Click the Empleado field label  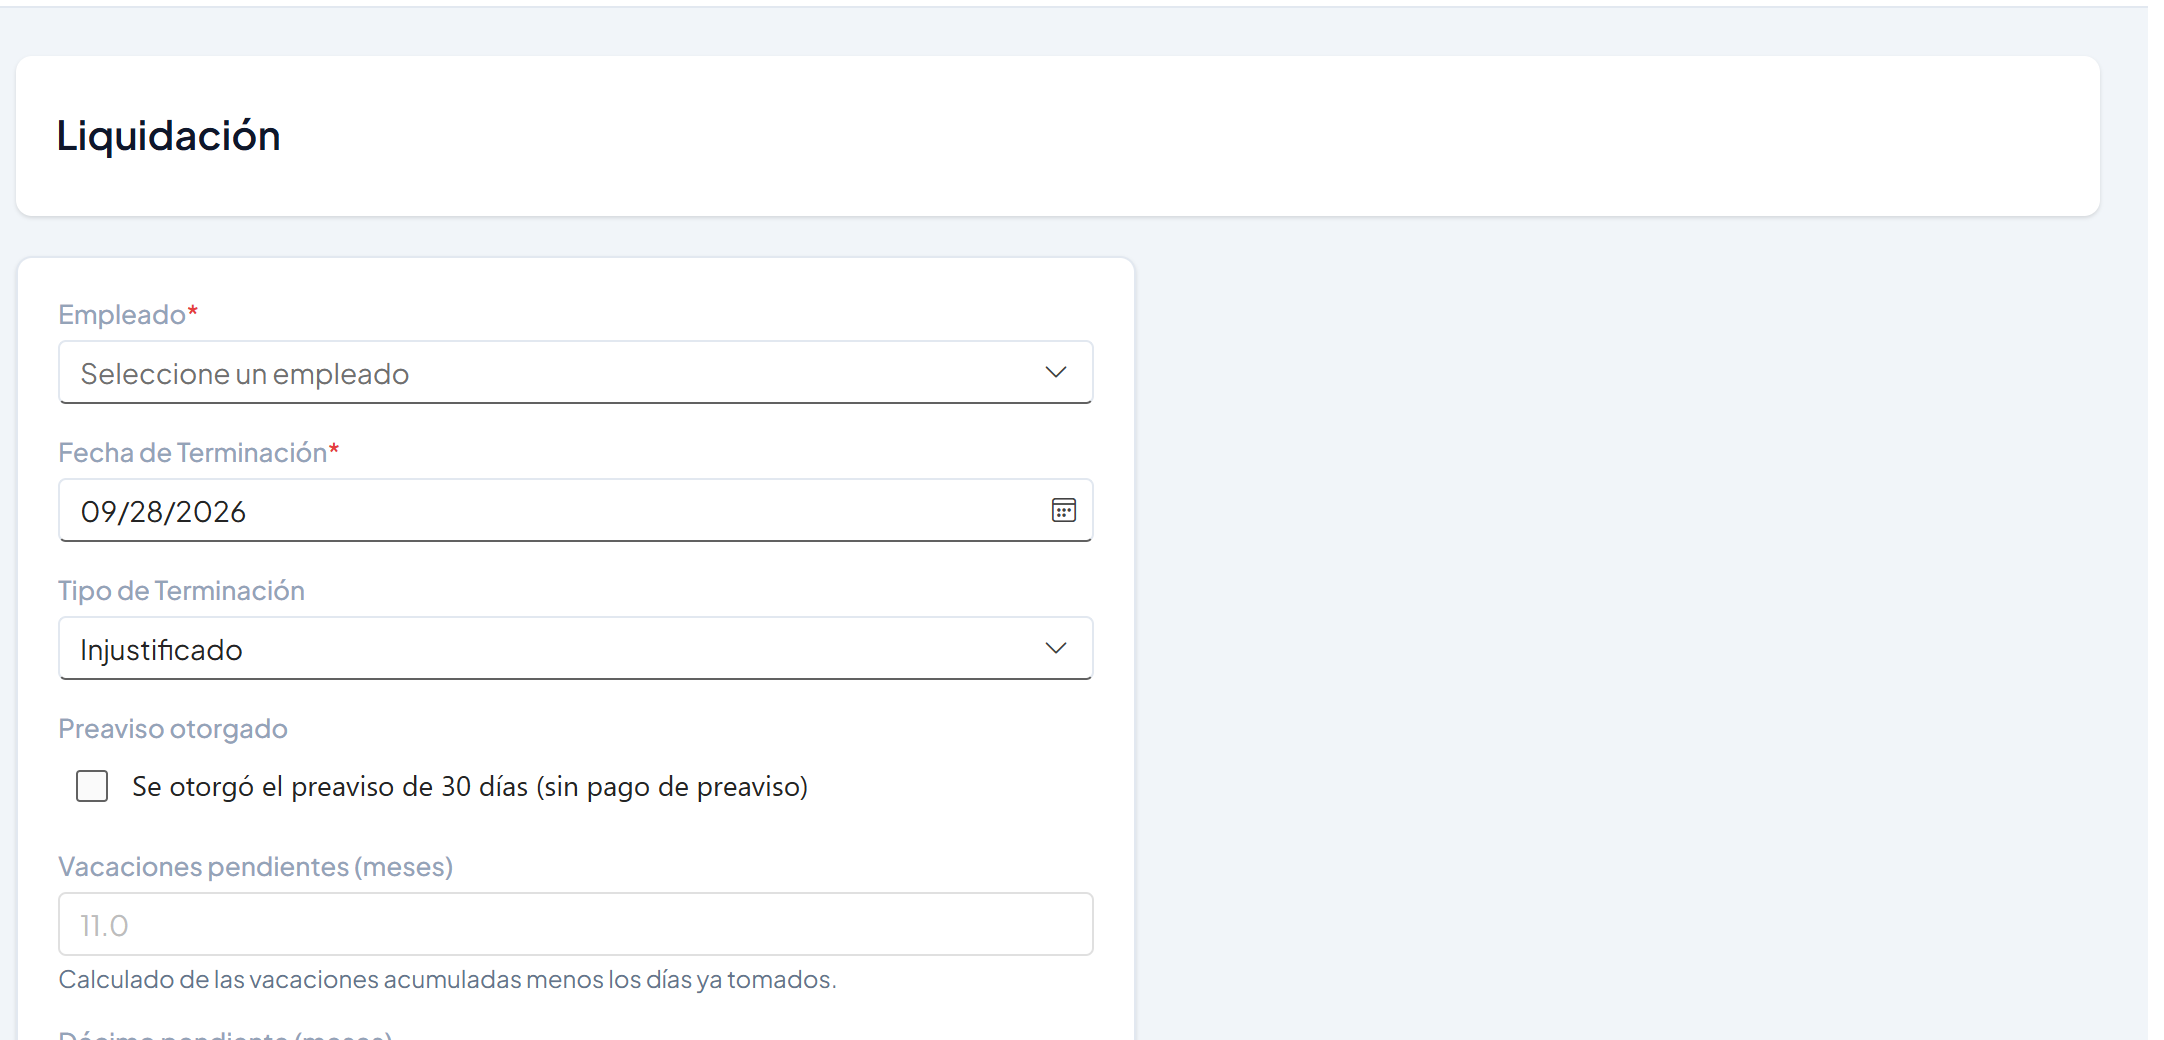pyautogui.click(x=128, y=315)
